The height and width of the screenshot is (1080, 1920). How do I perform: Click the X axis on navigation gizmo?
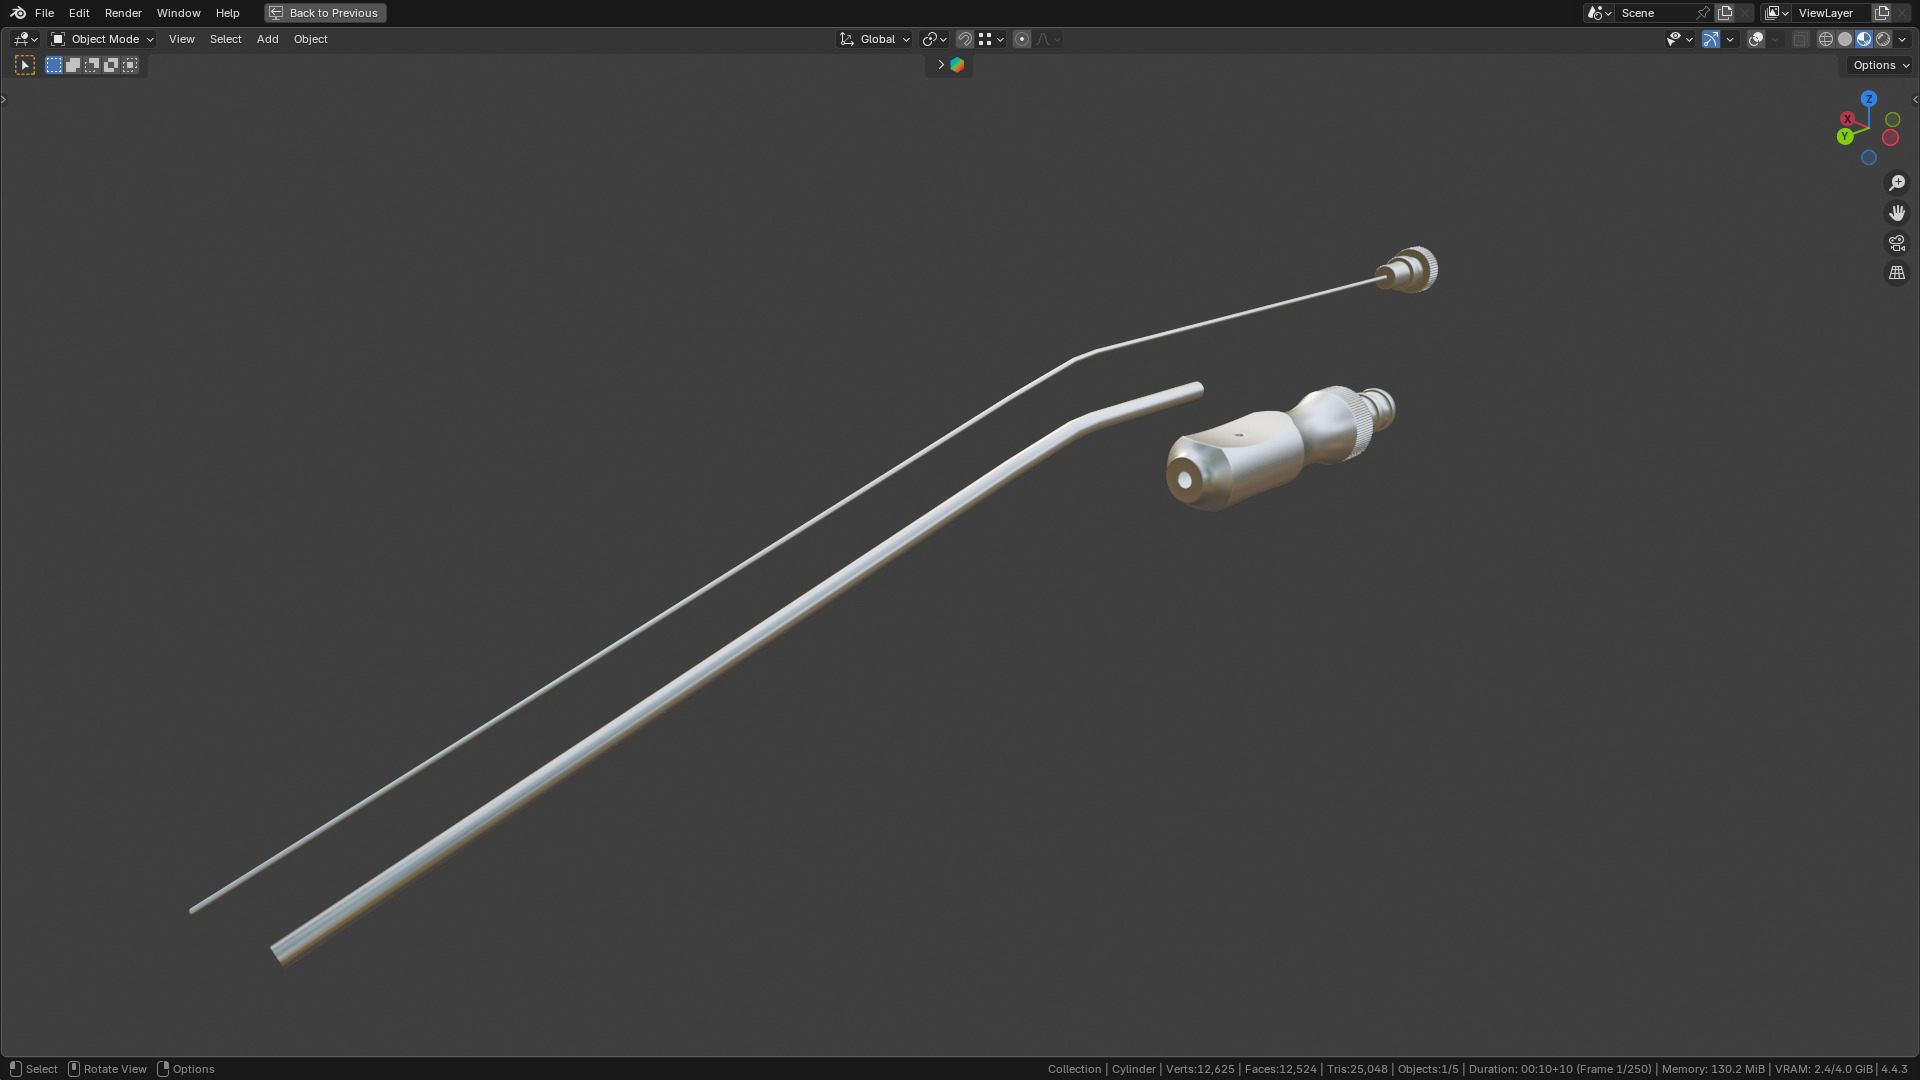pos(1848,119)
